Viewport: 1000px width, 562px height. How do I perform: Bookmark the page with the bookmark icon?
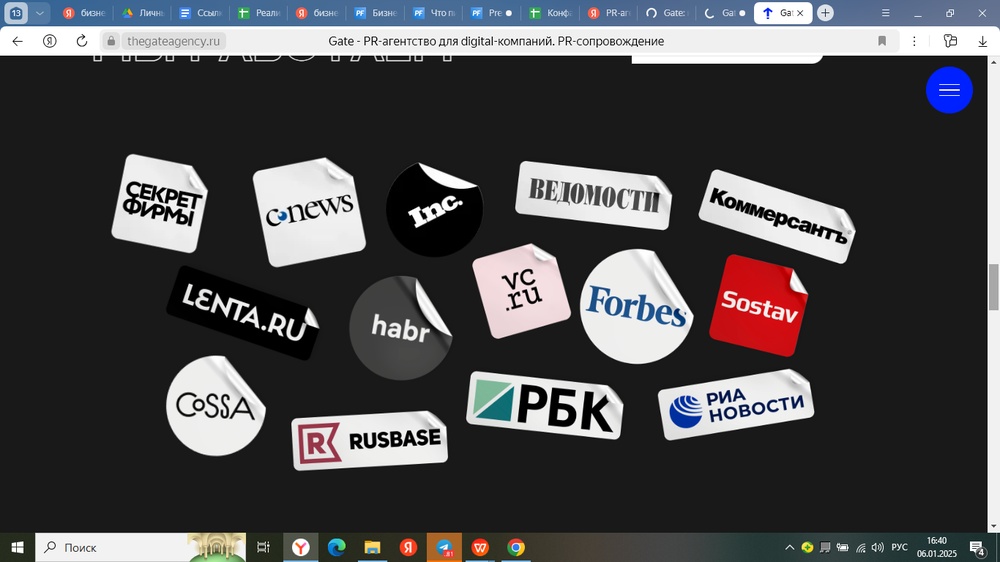click(882, 41)
